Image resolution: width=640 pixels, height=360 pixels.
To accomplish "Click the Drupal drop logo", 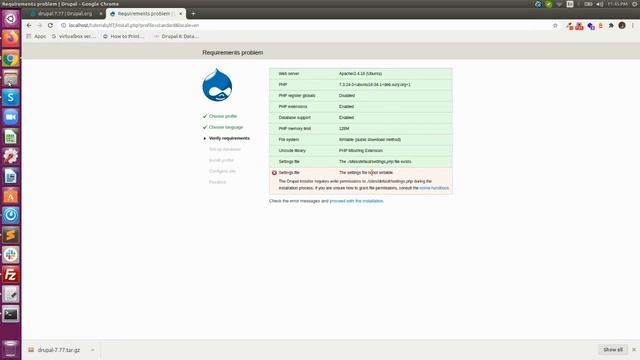I will (x=217, y=85).
